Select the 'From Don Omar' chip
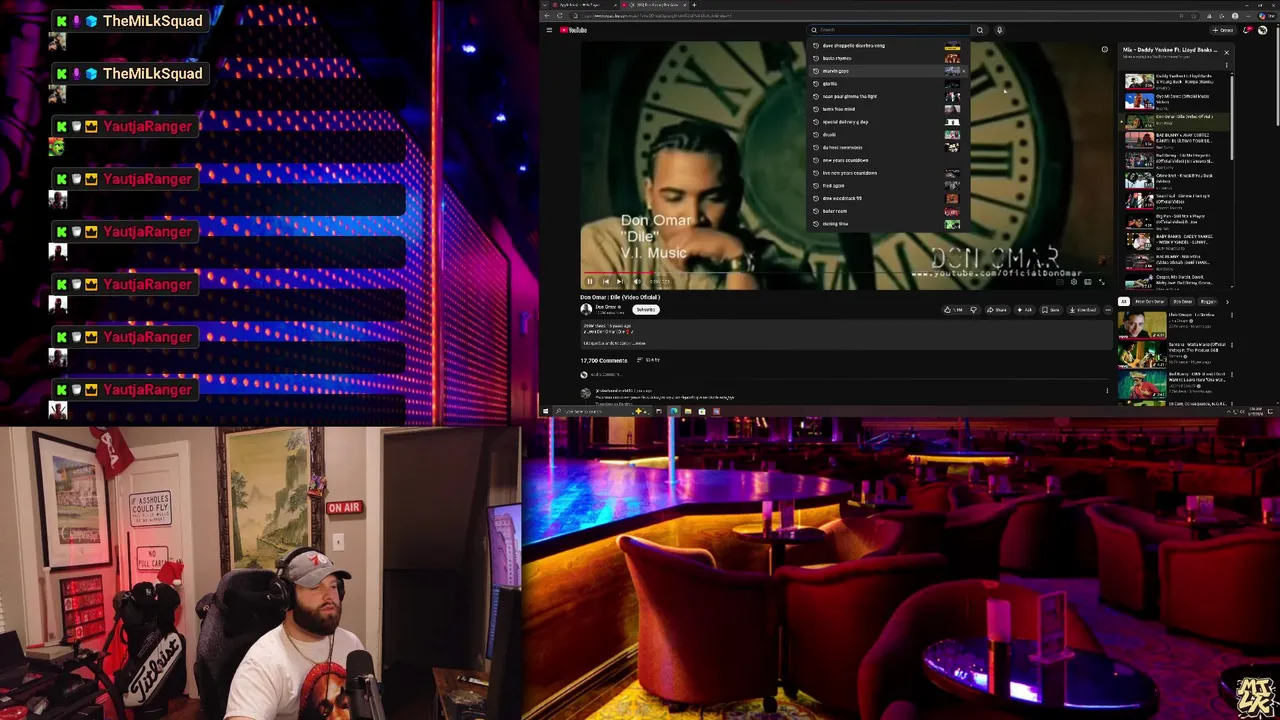 [x=1150, y=301]
